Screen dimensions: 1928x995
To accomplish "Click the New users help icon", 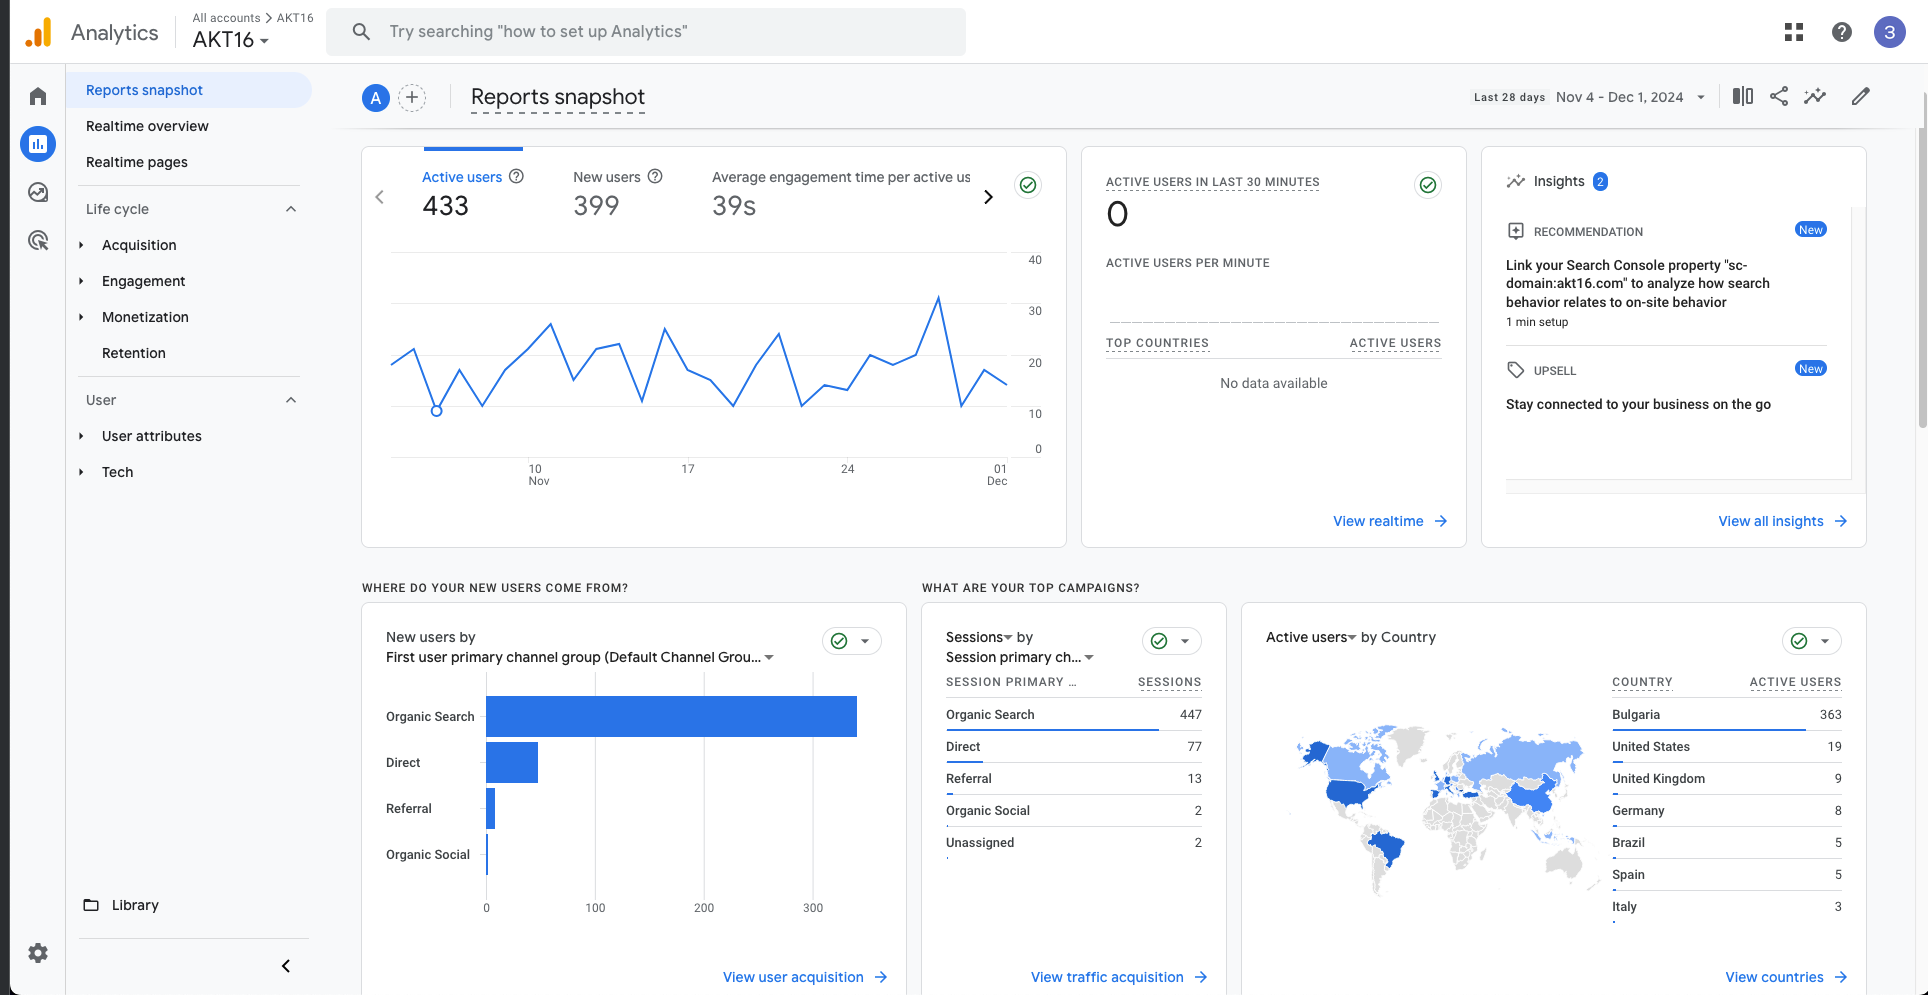I will click(655, 176).
